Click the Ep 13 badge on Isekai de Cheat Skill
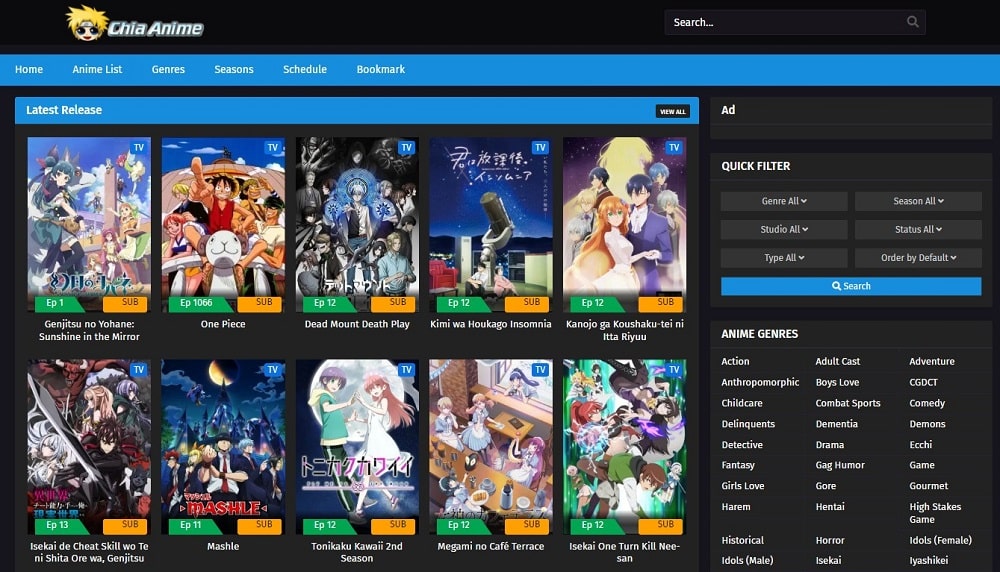Image resolution: width=1000 pixels, height=572 pixels. pyautogui.click(x=57, y=525)
